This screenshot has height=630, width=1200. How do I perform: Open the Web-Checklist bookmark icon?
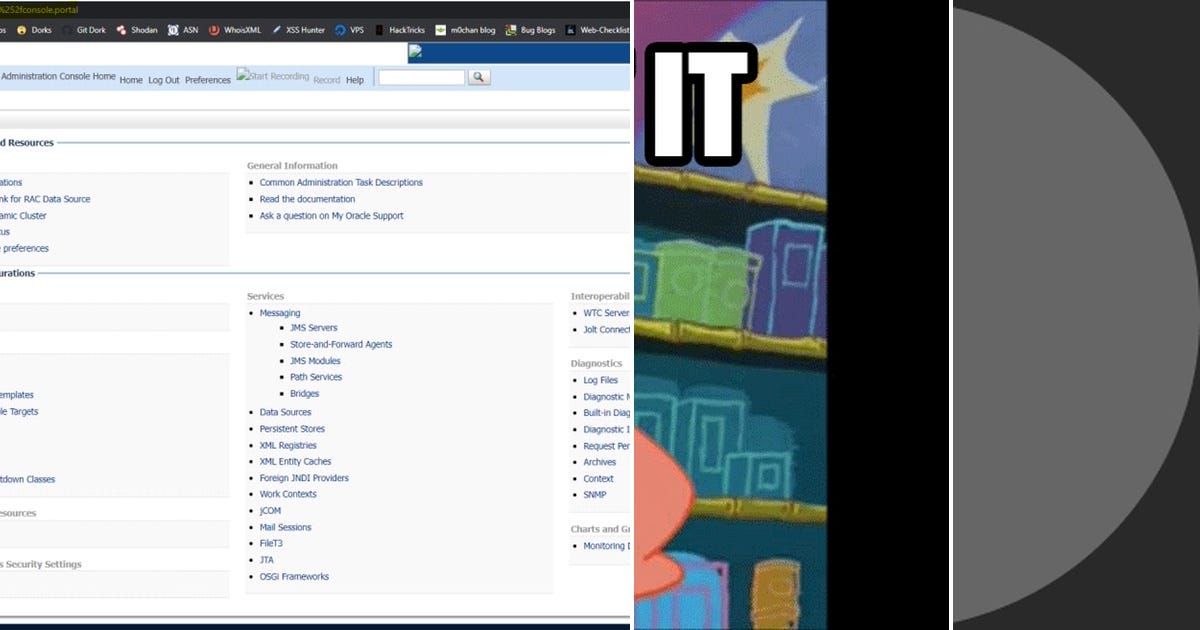point(570,30)
